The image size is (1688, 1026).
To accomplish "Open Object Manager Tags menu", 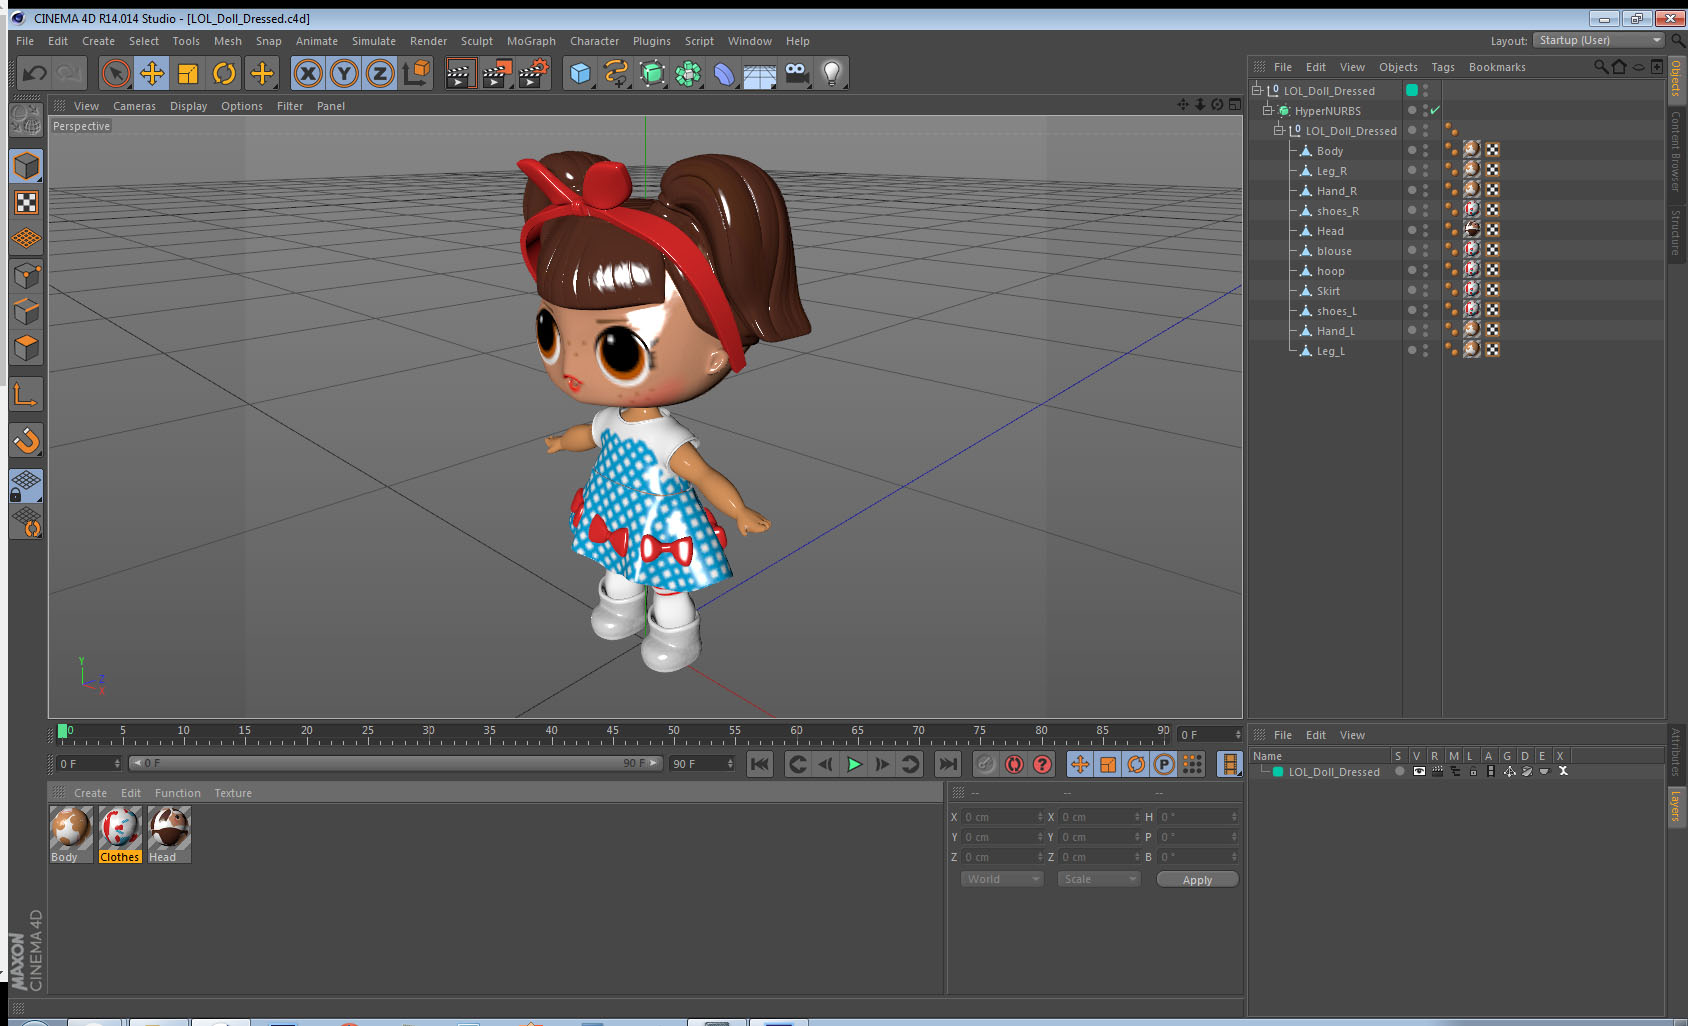I will [x=1443, y=67].
